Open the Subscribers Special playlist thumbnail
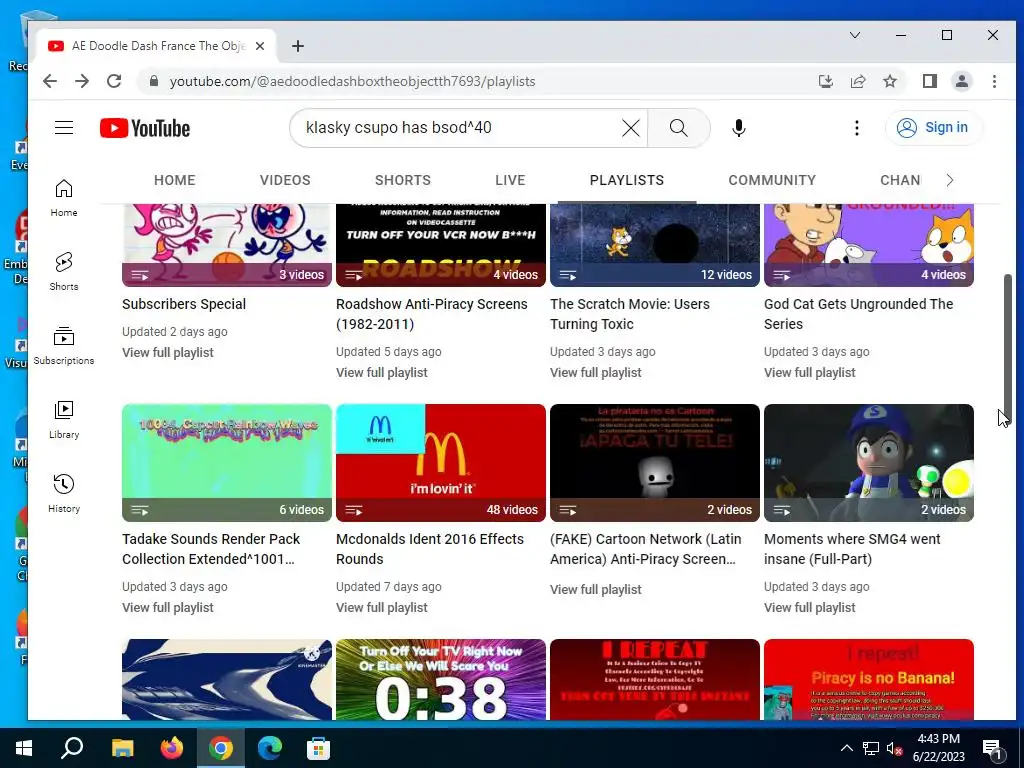The height and width of the screenshot is (768, 1024). [x=227, y=245]
